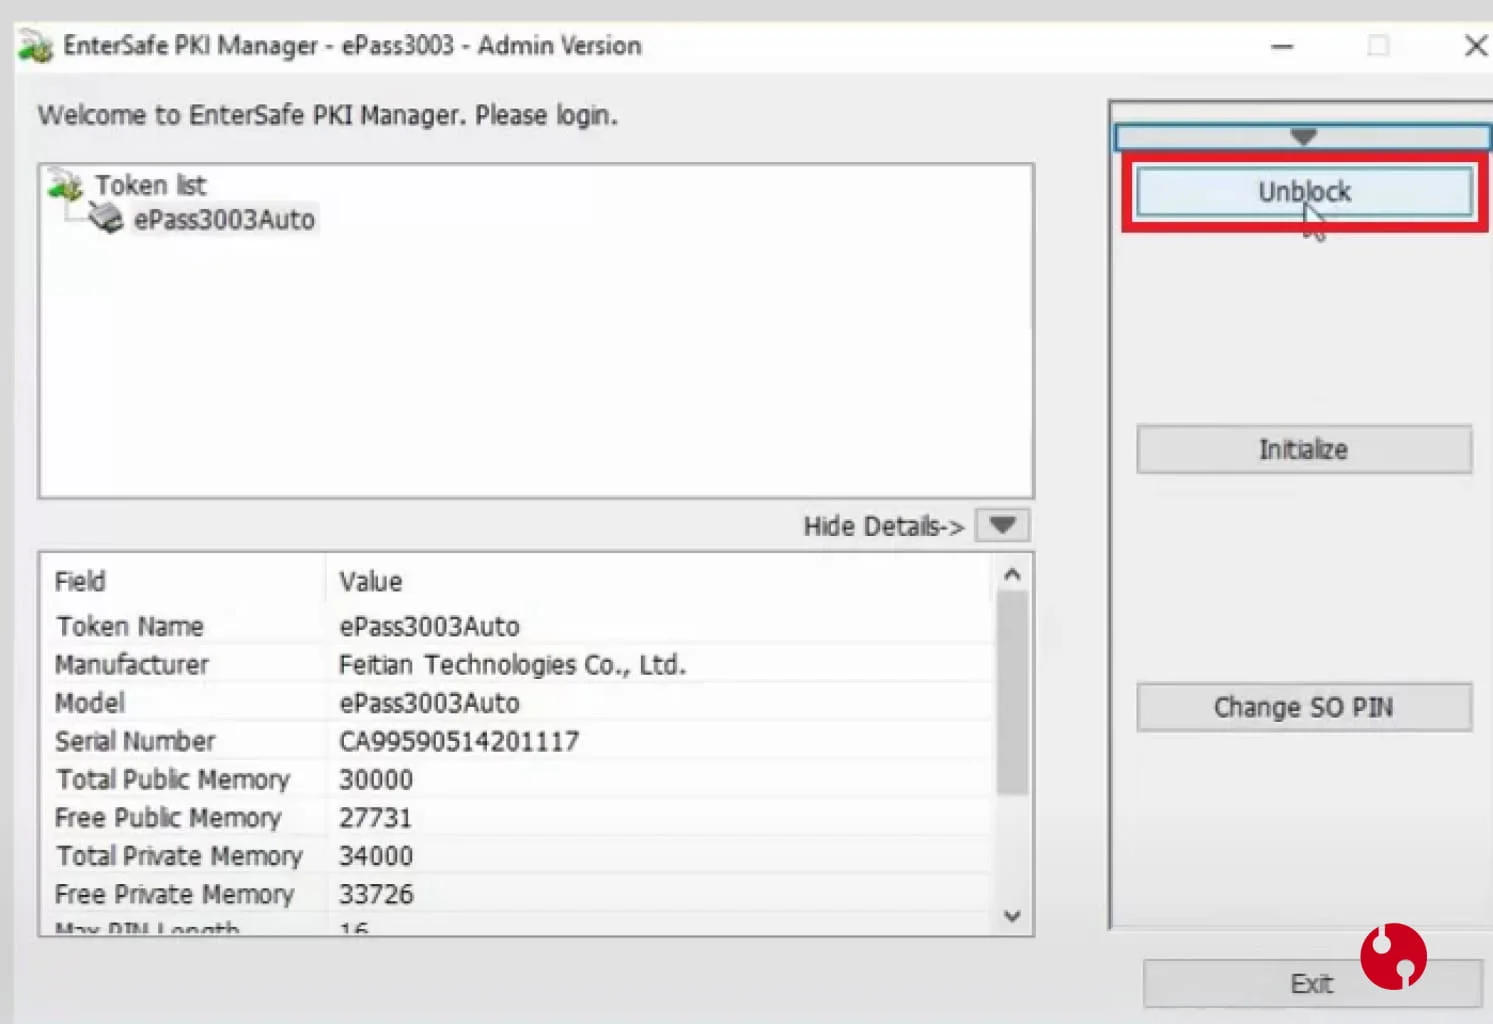This screenshot has height=1024, width=1493.
Task: Click the value 33726
Action: point(376,894)
